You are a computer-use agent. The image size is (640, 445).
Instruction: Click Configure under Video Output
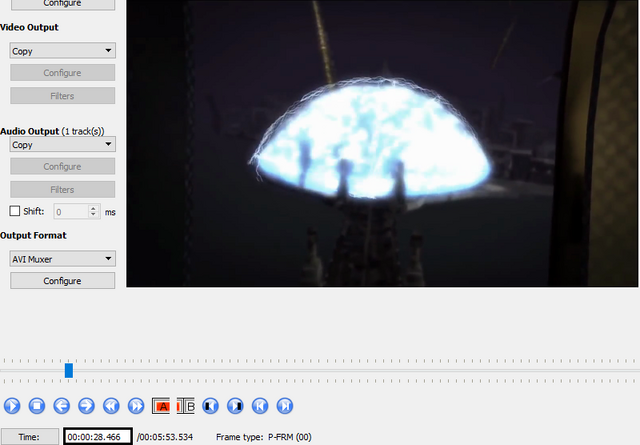[62, 73]
